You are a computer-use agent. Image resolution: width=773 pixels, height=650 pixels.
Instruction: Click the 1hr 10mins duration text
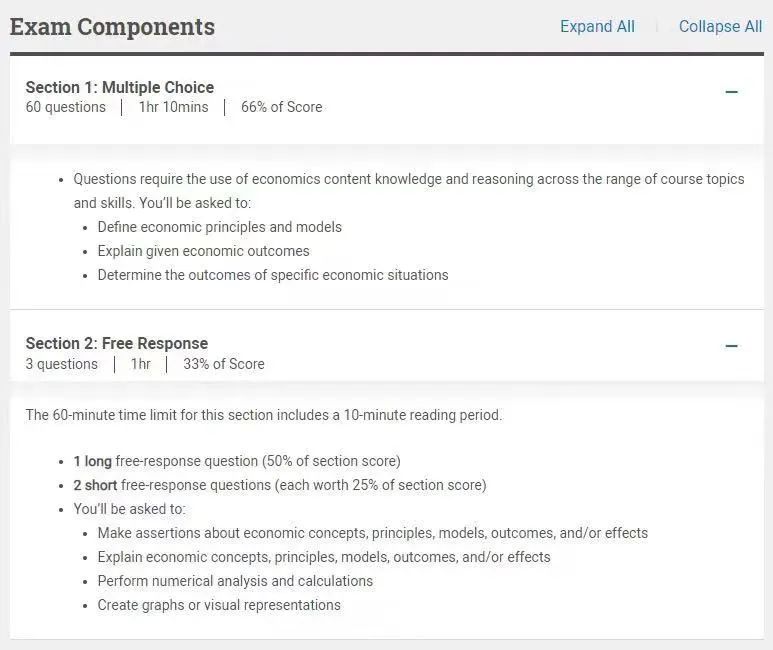point(174,107)
